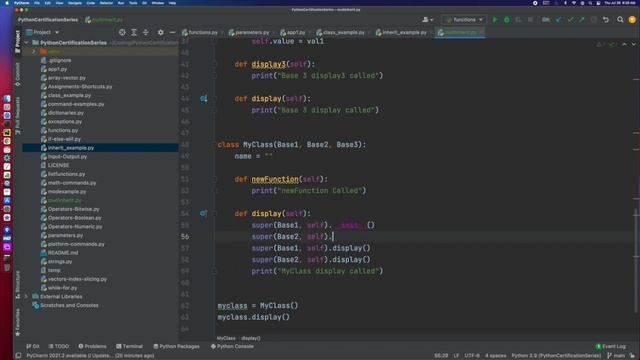Hide the Project panel with minus icon
The width and height of the screenshot is (640, 360).
pyautogui.click(x=172, y=32)
